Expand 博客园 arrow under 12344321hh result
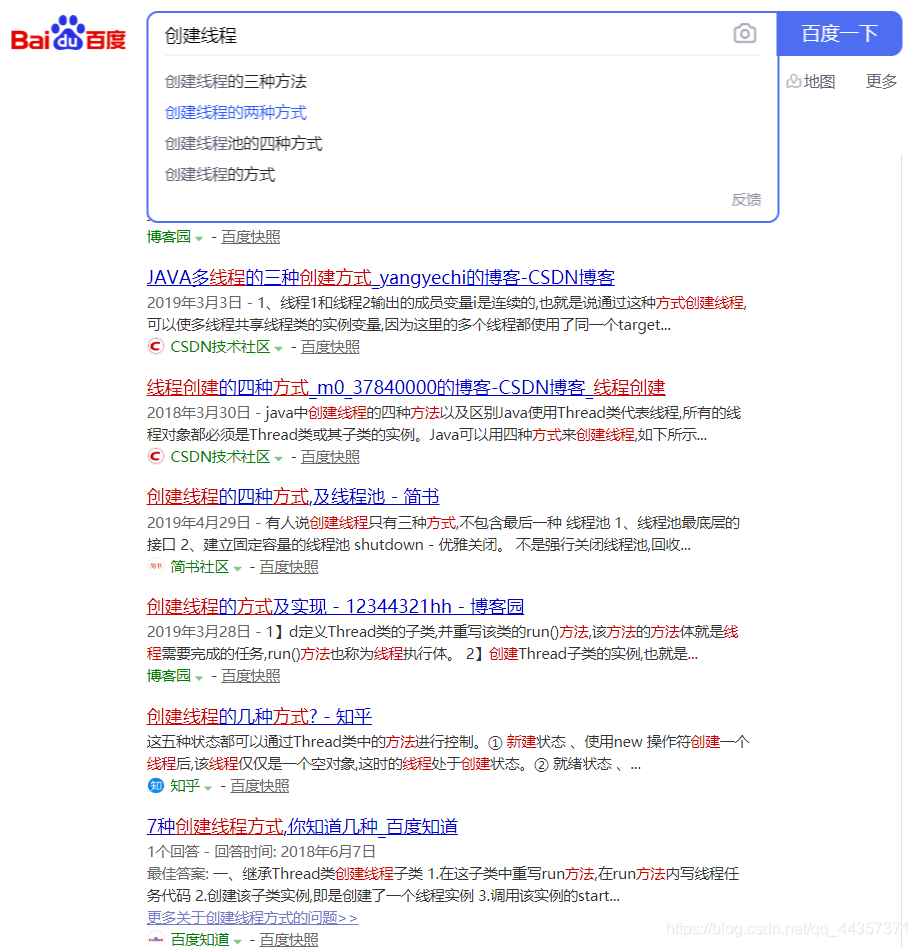The image size is (917, 947). coord(199,678)
